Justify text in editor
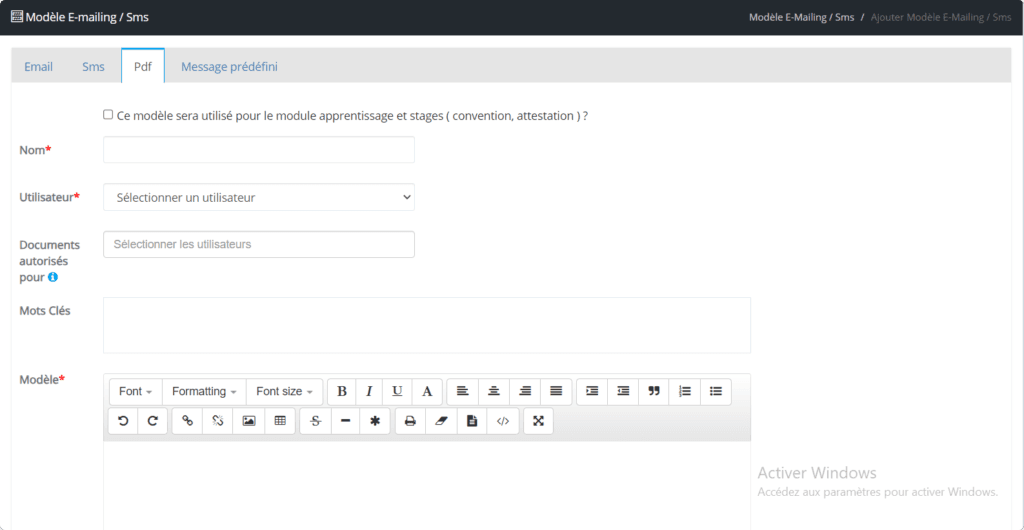This screenshot has height=530, width=1024. [556, 392]
